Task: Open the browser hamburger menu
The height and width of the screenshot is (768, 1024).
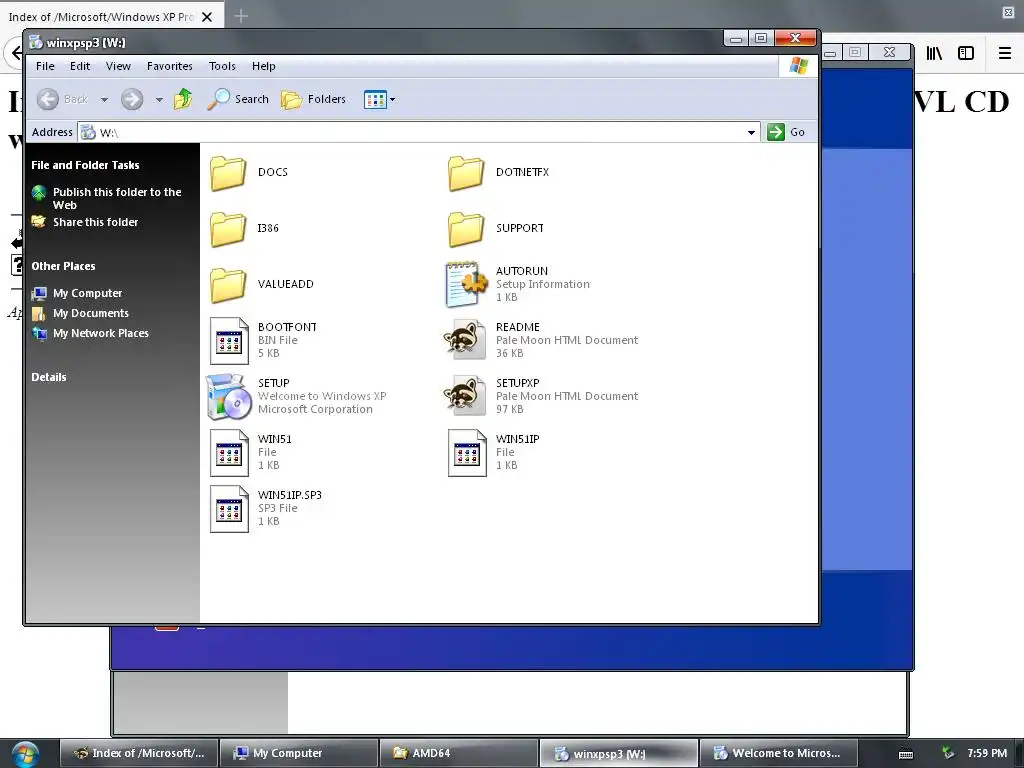Action: pos(1005,53)
